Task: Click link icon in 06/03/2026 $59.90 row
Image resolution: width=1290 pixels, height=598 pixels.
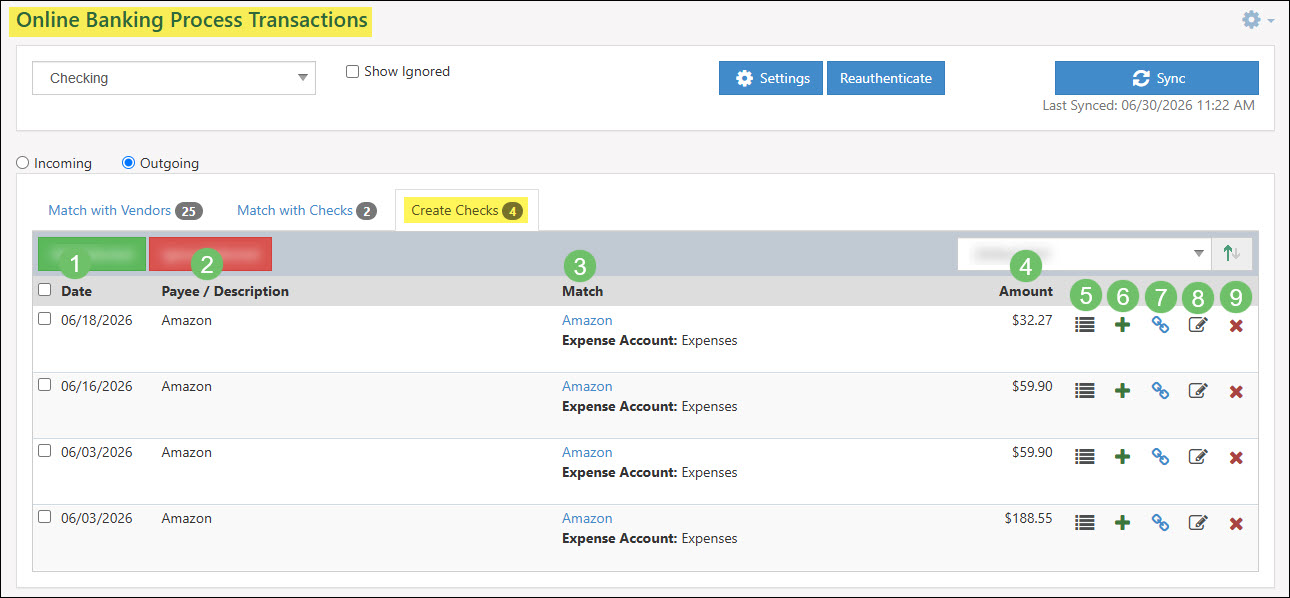Action: coord(1160,457)
